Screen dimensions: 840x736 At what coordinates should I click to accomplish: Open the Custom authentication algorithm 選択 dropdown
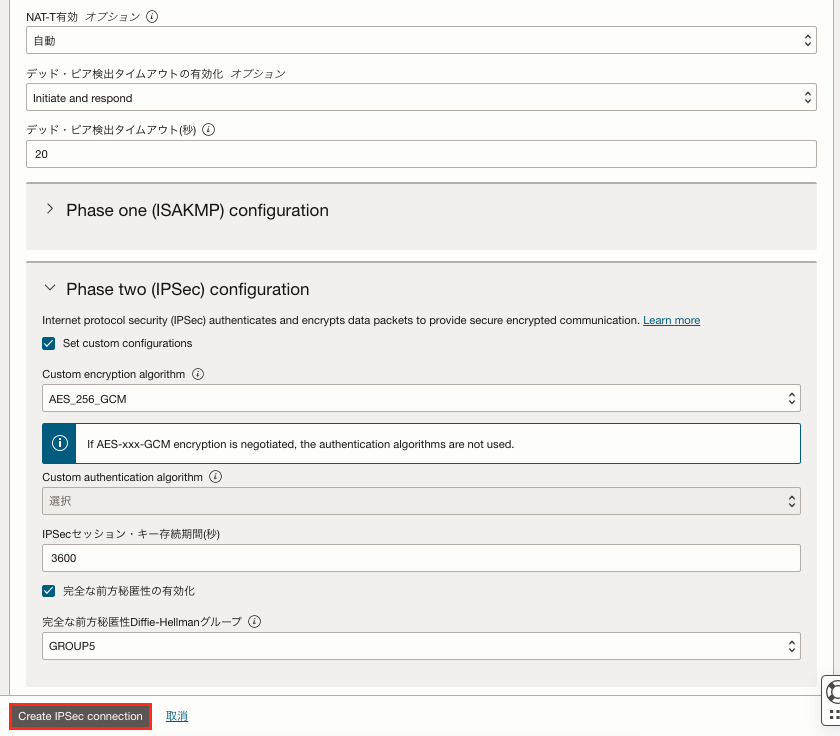421,501
